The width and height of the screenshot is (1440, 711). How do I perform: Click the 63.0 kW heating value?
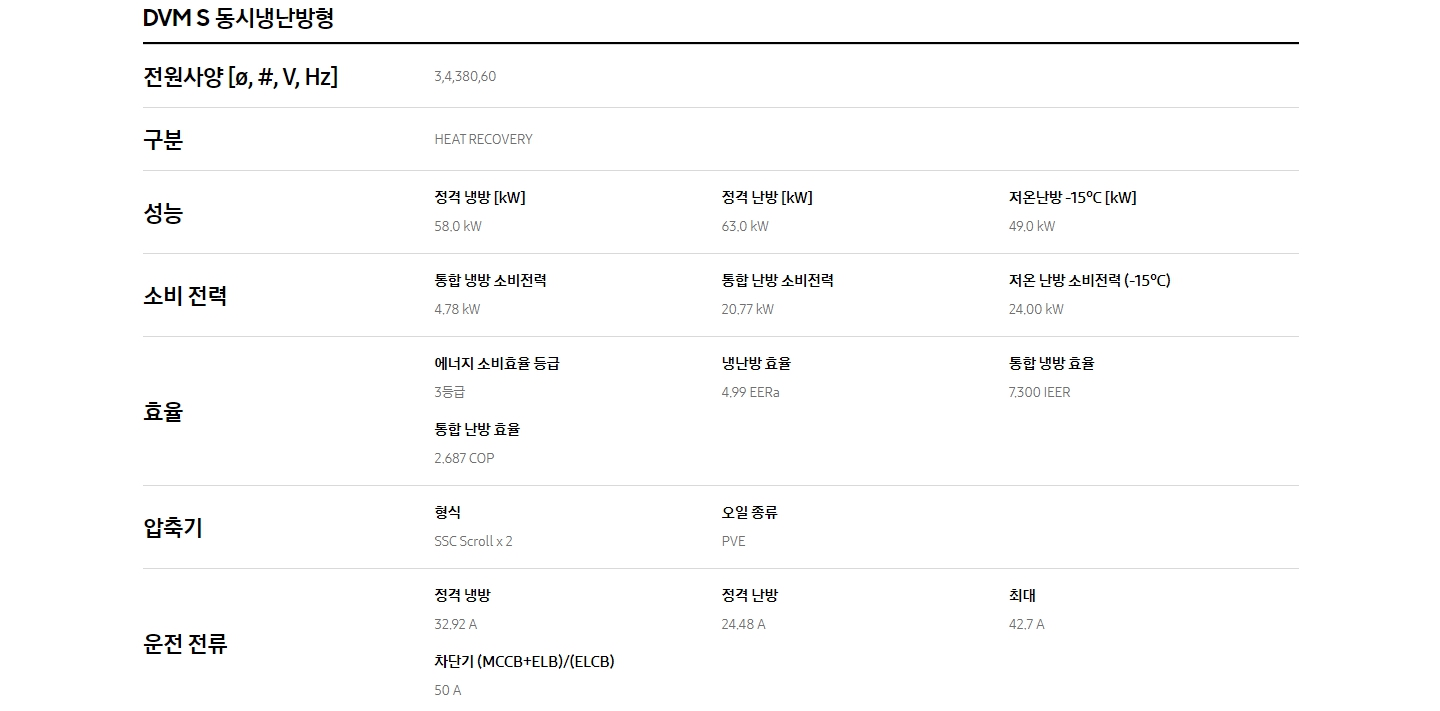tap(745, 226)
